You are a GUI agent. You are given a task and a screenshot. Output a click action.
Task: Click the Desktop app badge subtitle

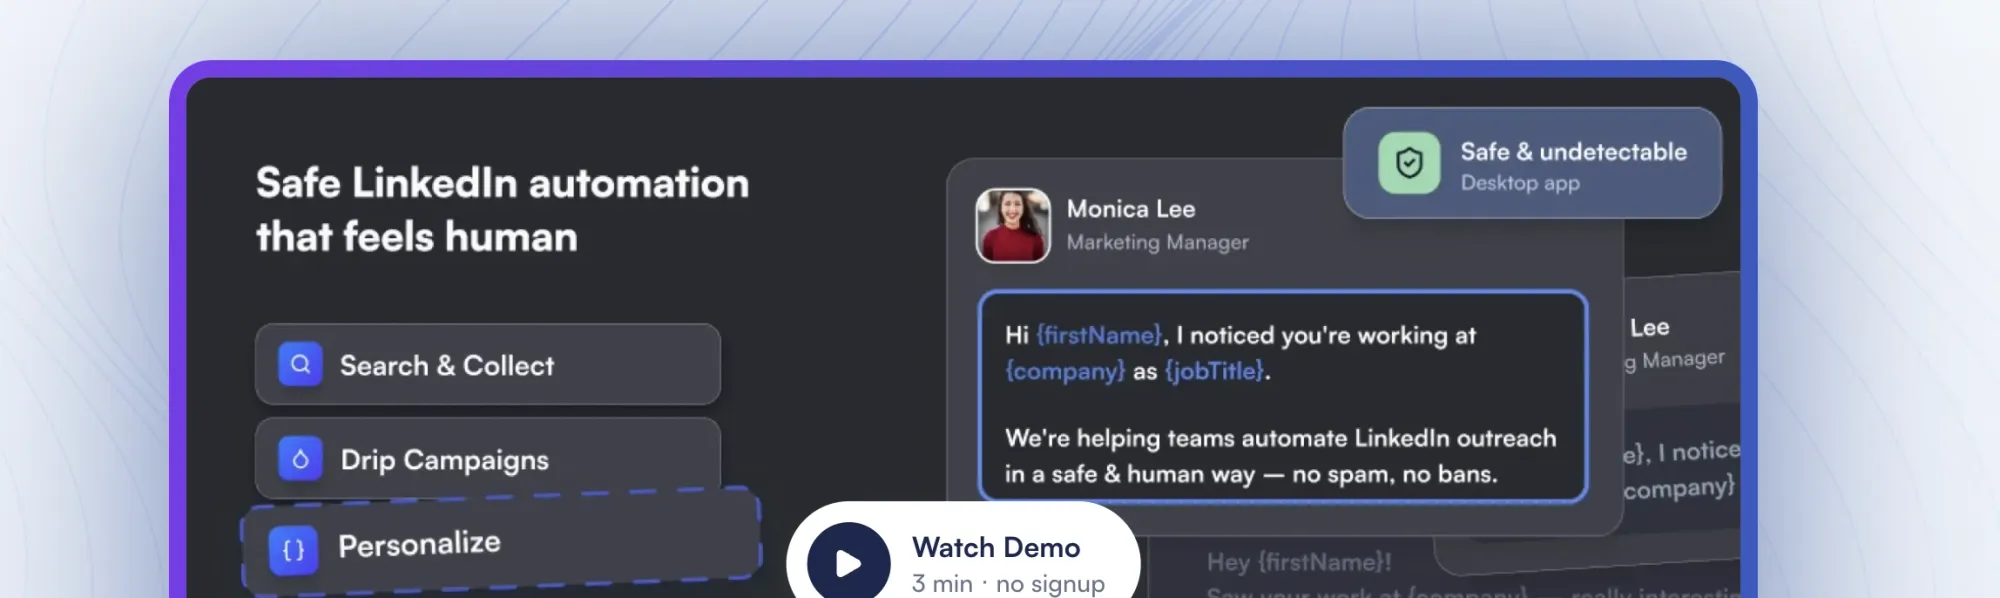pyautogui.click(x=1520, y=183)
